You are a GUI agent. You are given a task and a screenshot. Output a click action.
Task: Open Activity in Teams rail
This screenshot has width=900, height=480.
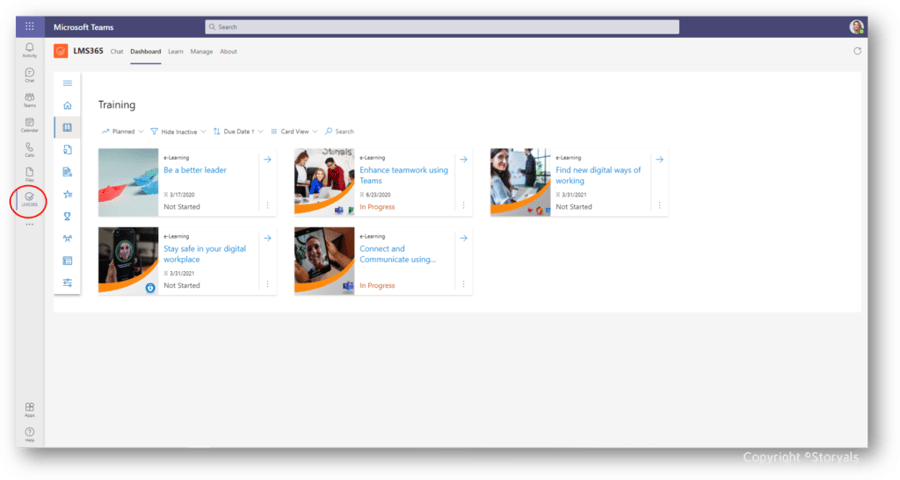click(x=29, y=50)
